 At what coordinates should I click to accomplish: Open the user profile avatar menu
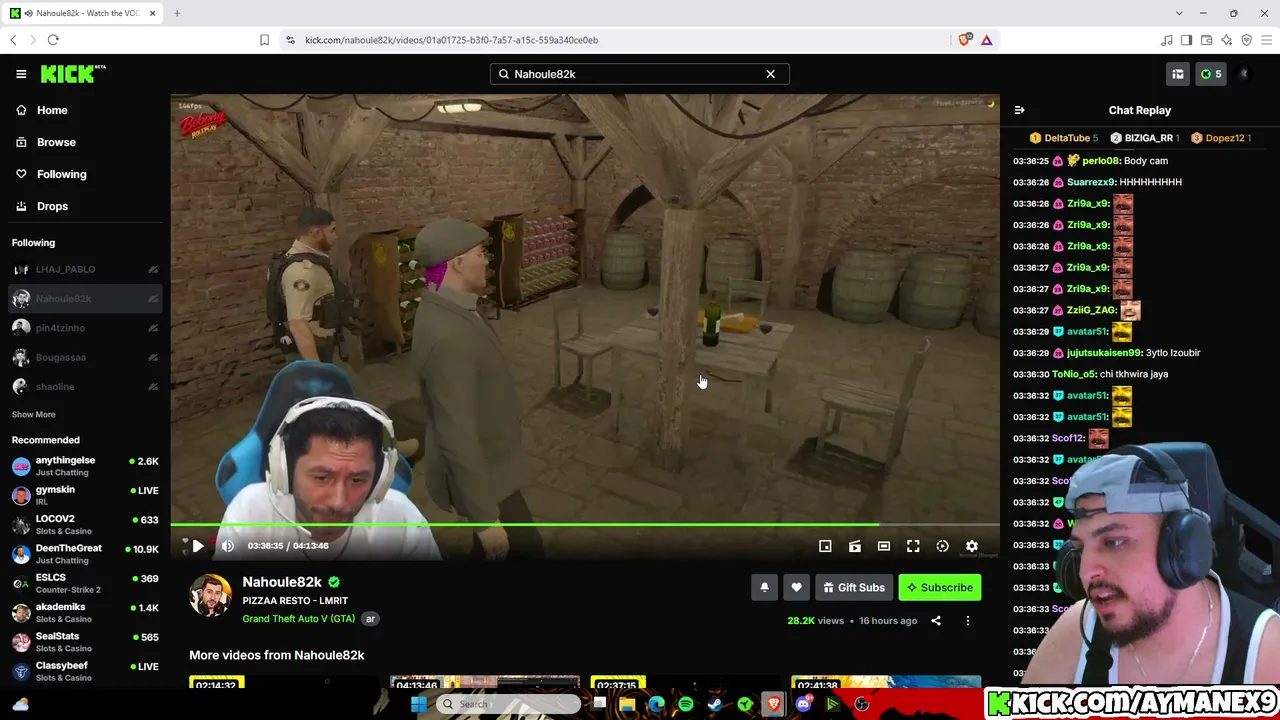coord(1244,74)
